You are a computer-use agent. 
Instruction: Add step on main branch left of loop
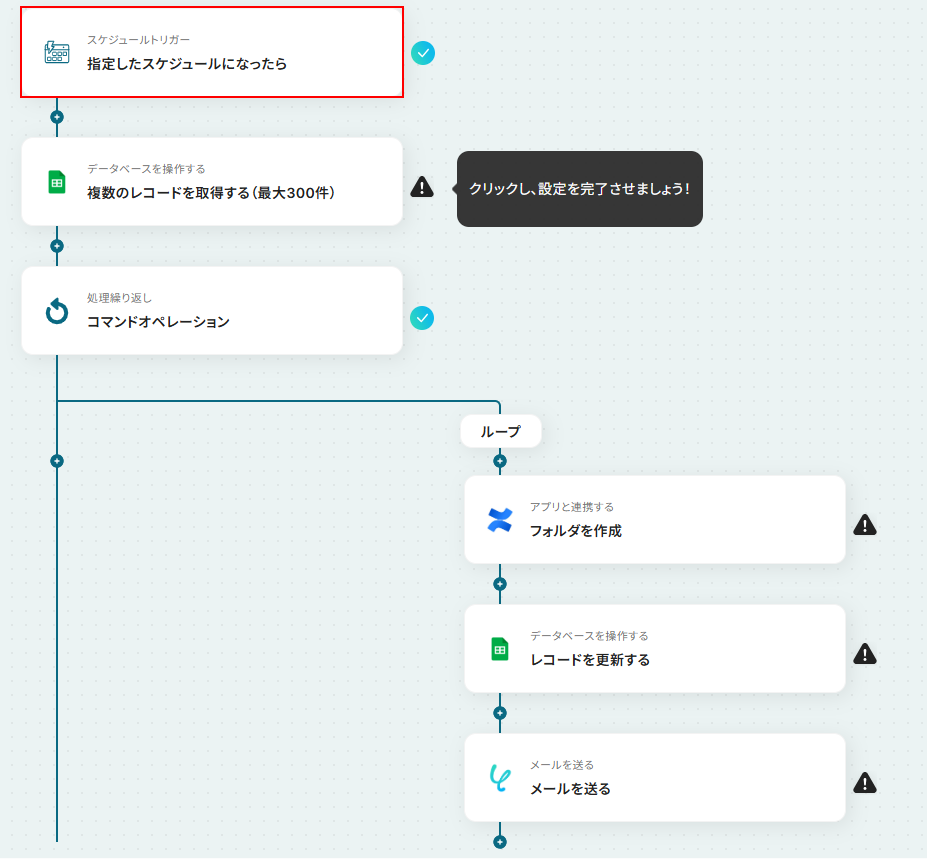57,461
